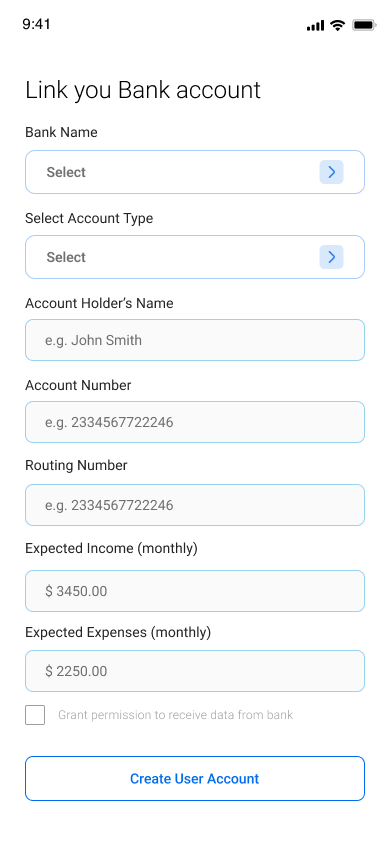This screenshot has width=390, height=844.
Task: Submit with Create User Account button
Action: (x=195, y=778)
